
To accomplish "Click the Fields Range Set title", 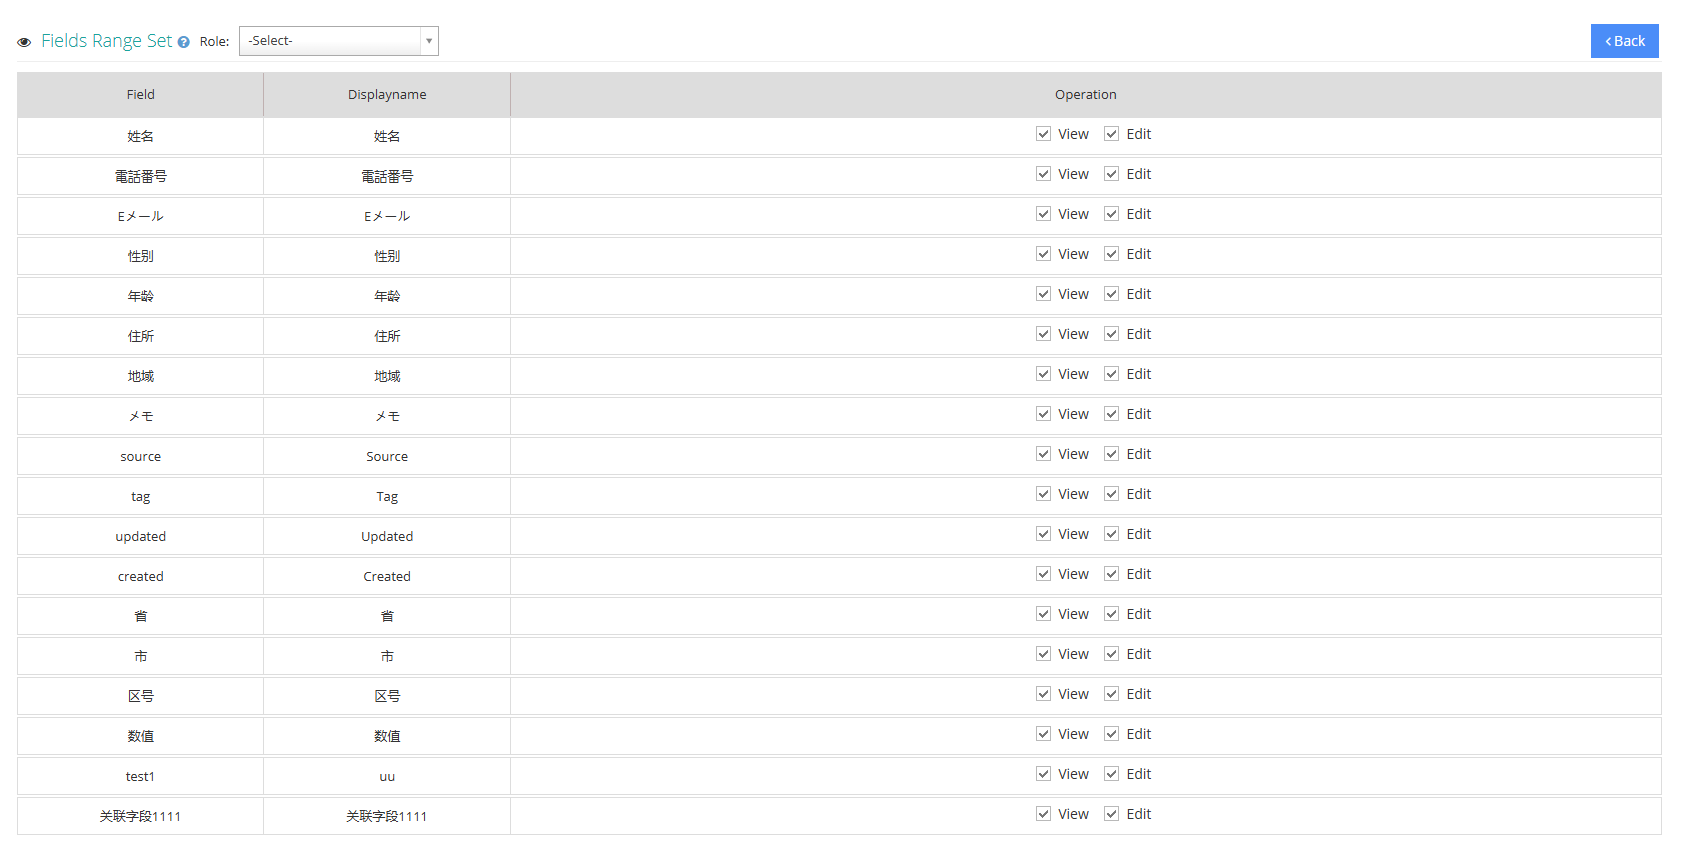I will [x=106, y=41].
